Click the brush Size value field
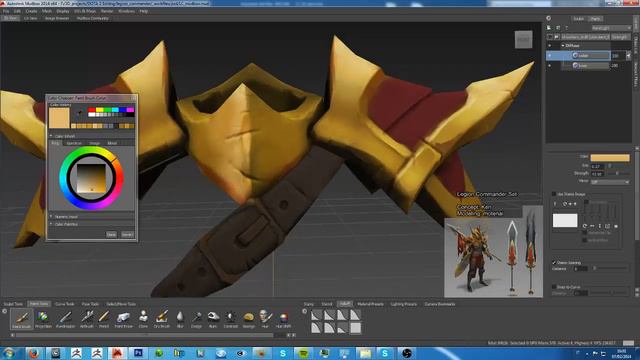The image size is (640, 360). tap(597, 166)
